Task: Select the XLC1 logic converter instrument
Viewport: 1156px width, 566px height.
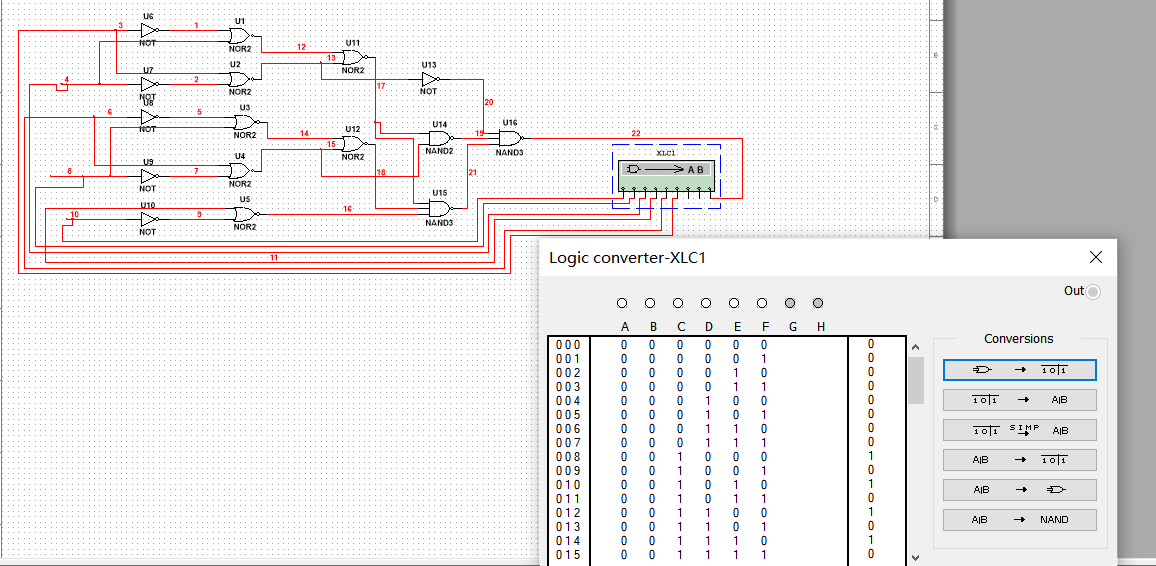Action: click(x=666, y=175)
